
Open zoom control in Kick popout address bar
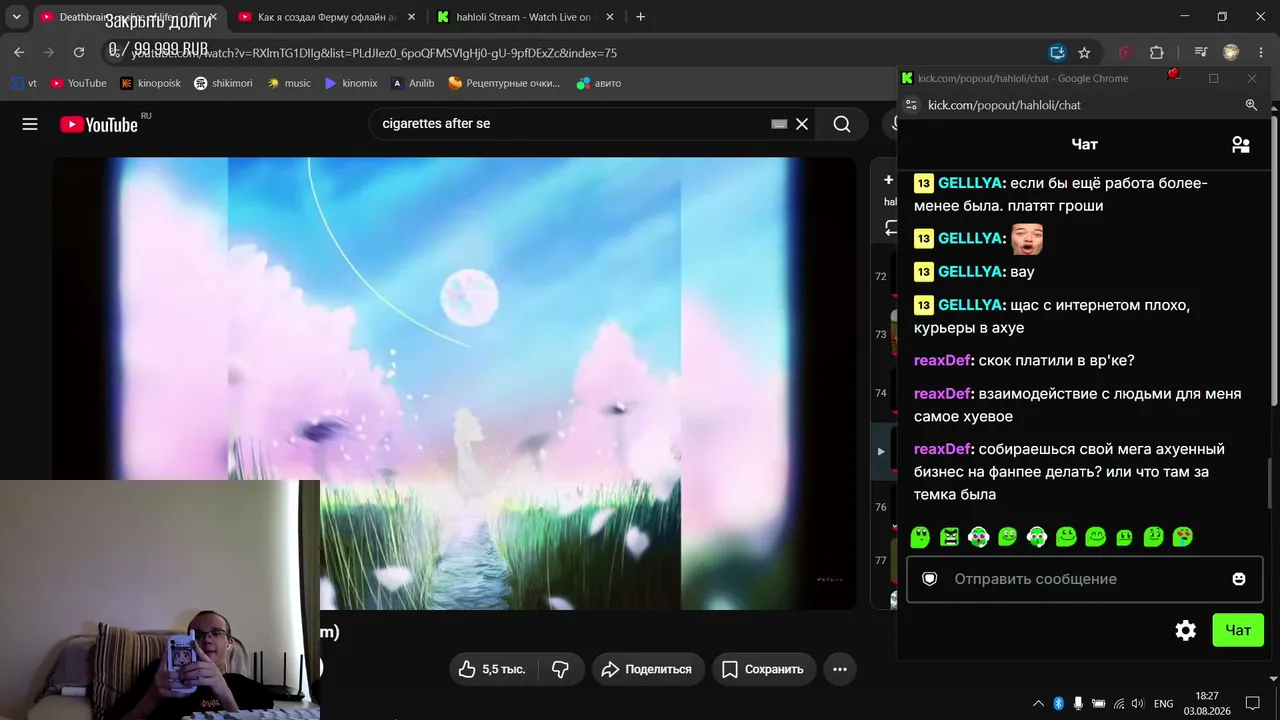click(1251, 105)
